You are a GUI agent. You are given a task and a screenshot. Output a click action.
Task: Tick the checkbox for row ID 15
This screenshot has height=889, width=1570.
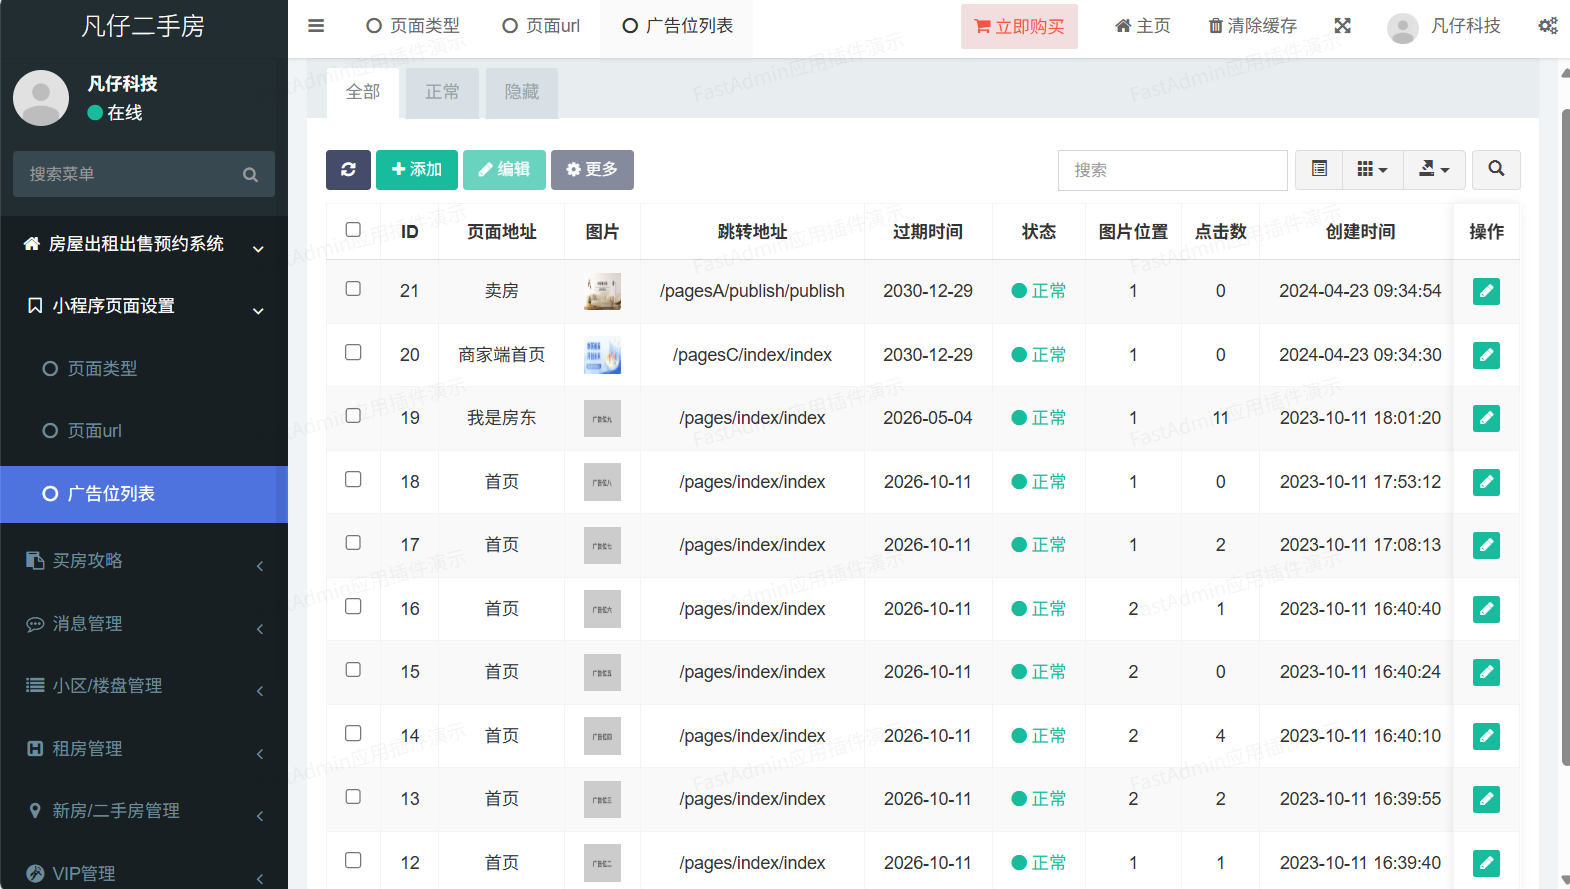point(353,670)
